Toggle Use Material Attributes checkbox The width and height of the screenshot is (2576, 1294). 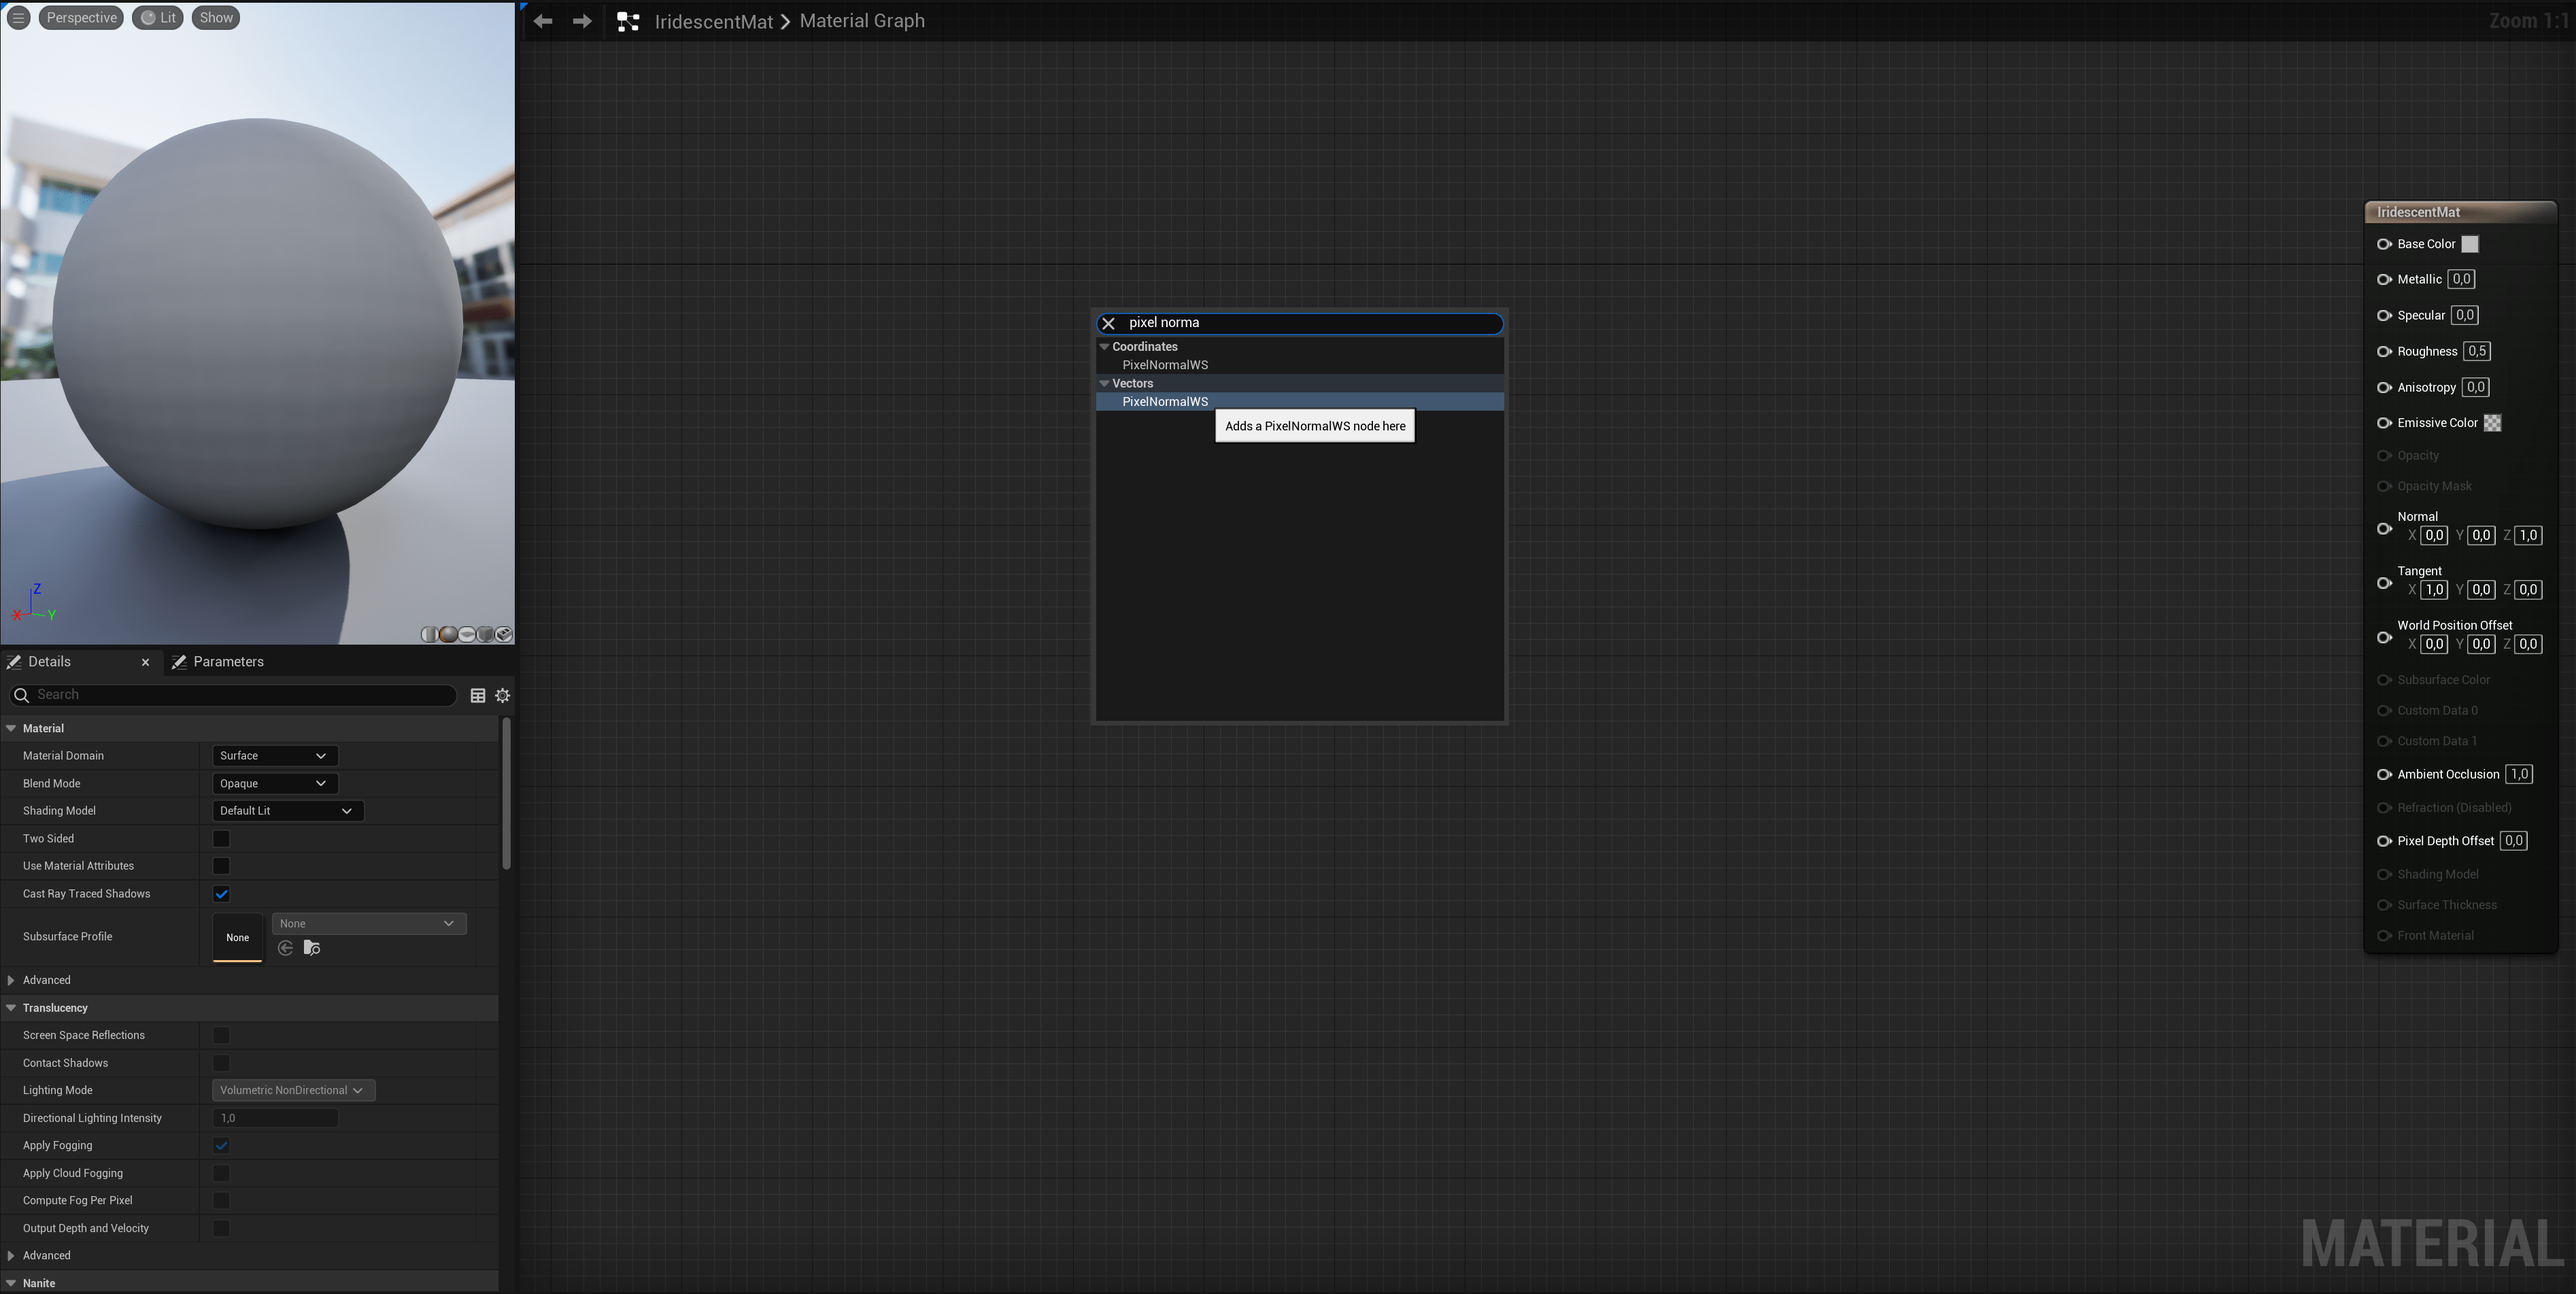221,866
